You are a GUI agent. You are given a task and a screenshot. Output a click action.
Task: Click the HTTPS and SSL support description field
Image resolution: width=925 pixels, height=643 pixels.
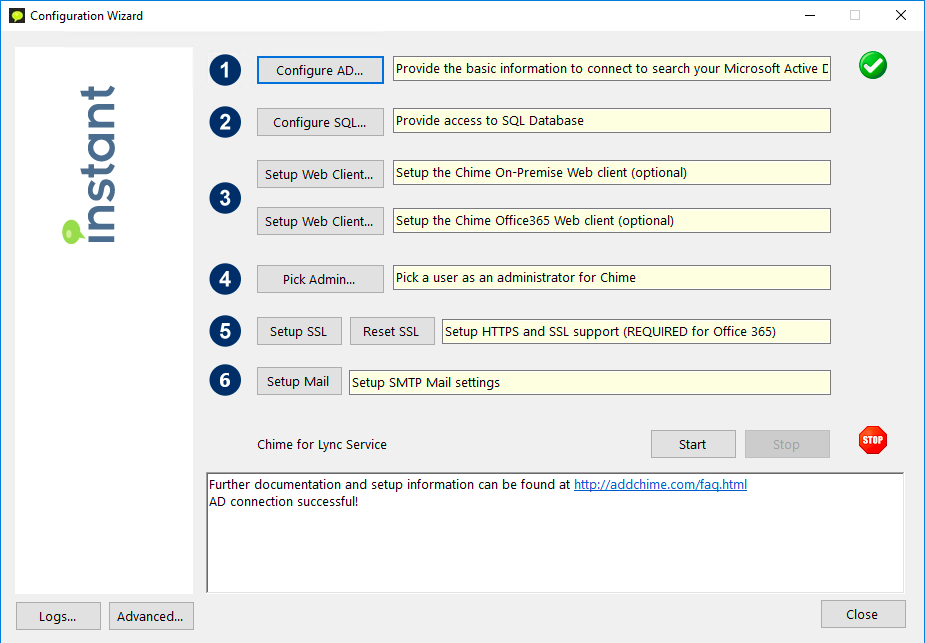point(637,332)
